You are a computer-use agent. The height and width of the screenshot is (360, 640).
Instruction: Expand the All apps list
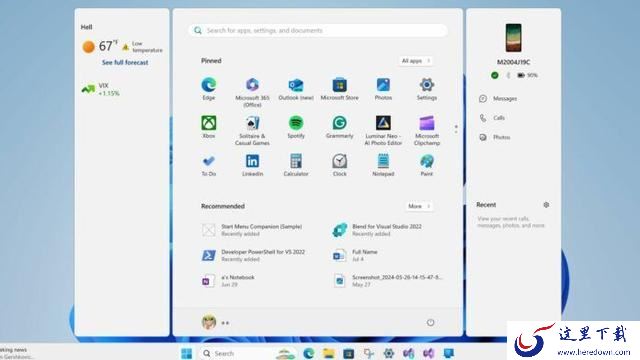coord(416,61)
